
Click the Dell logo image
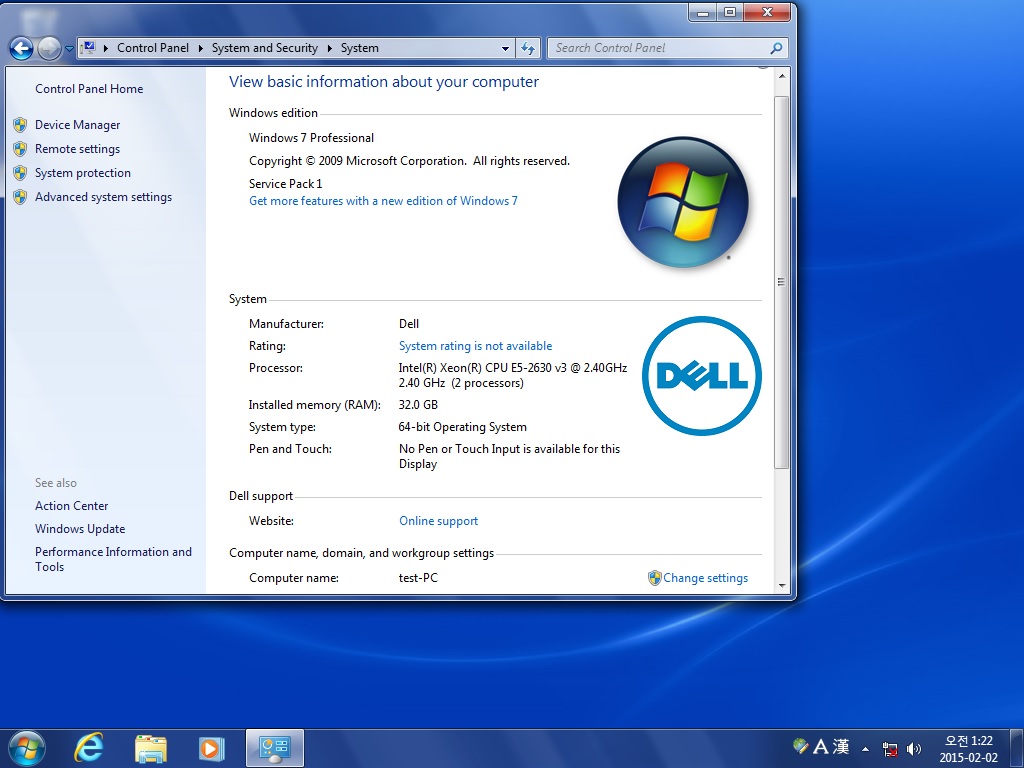(701, 376)
